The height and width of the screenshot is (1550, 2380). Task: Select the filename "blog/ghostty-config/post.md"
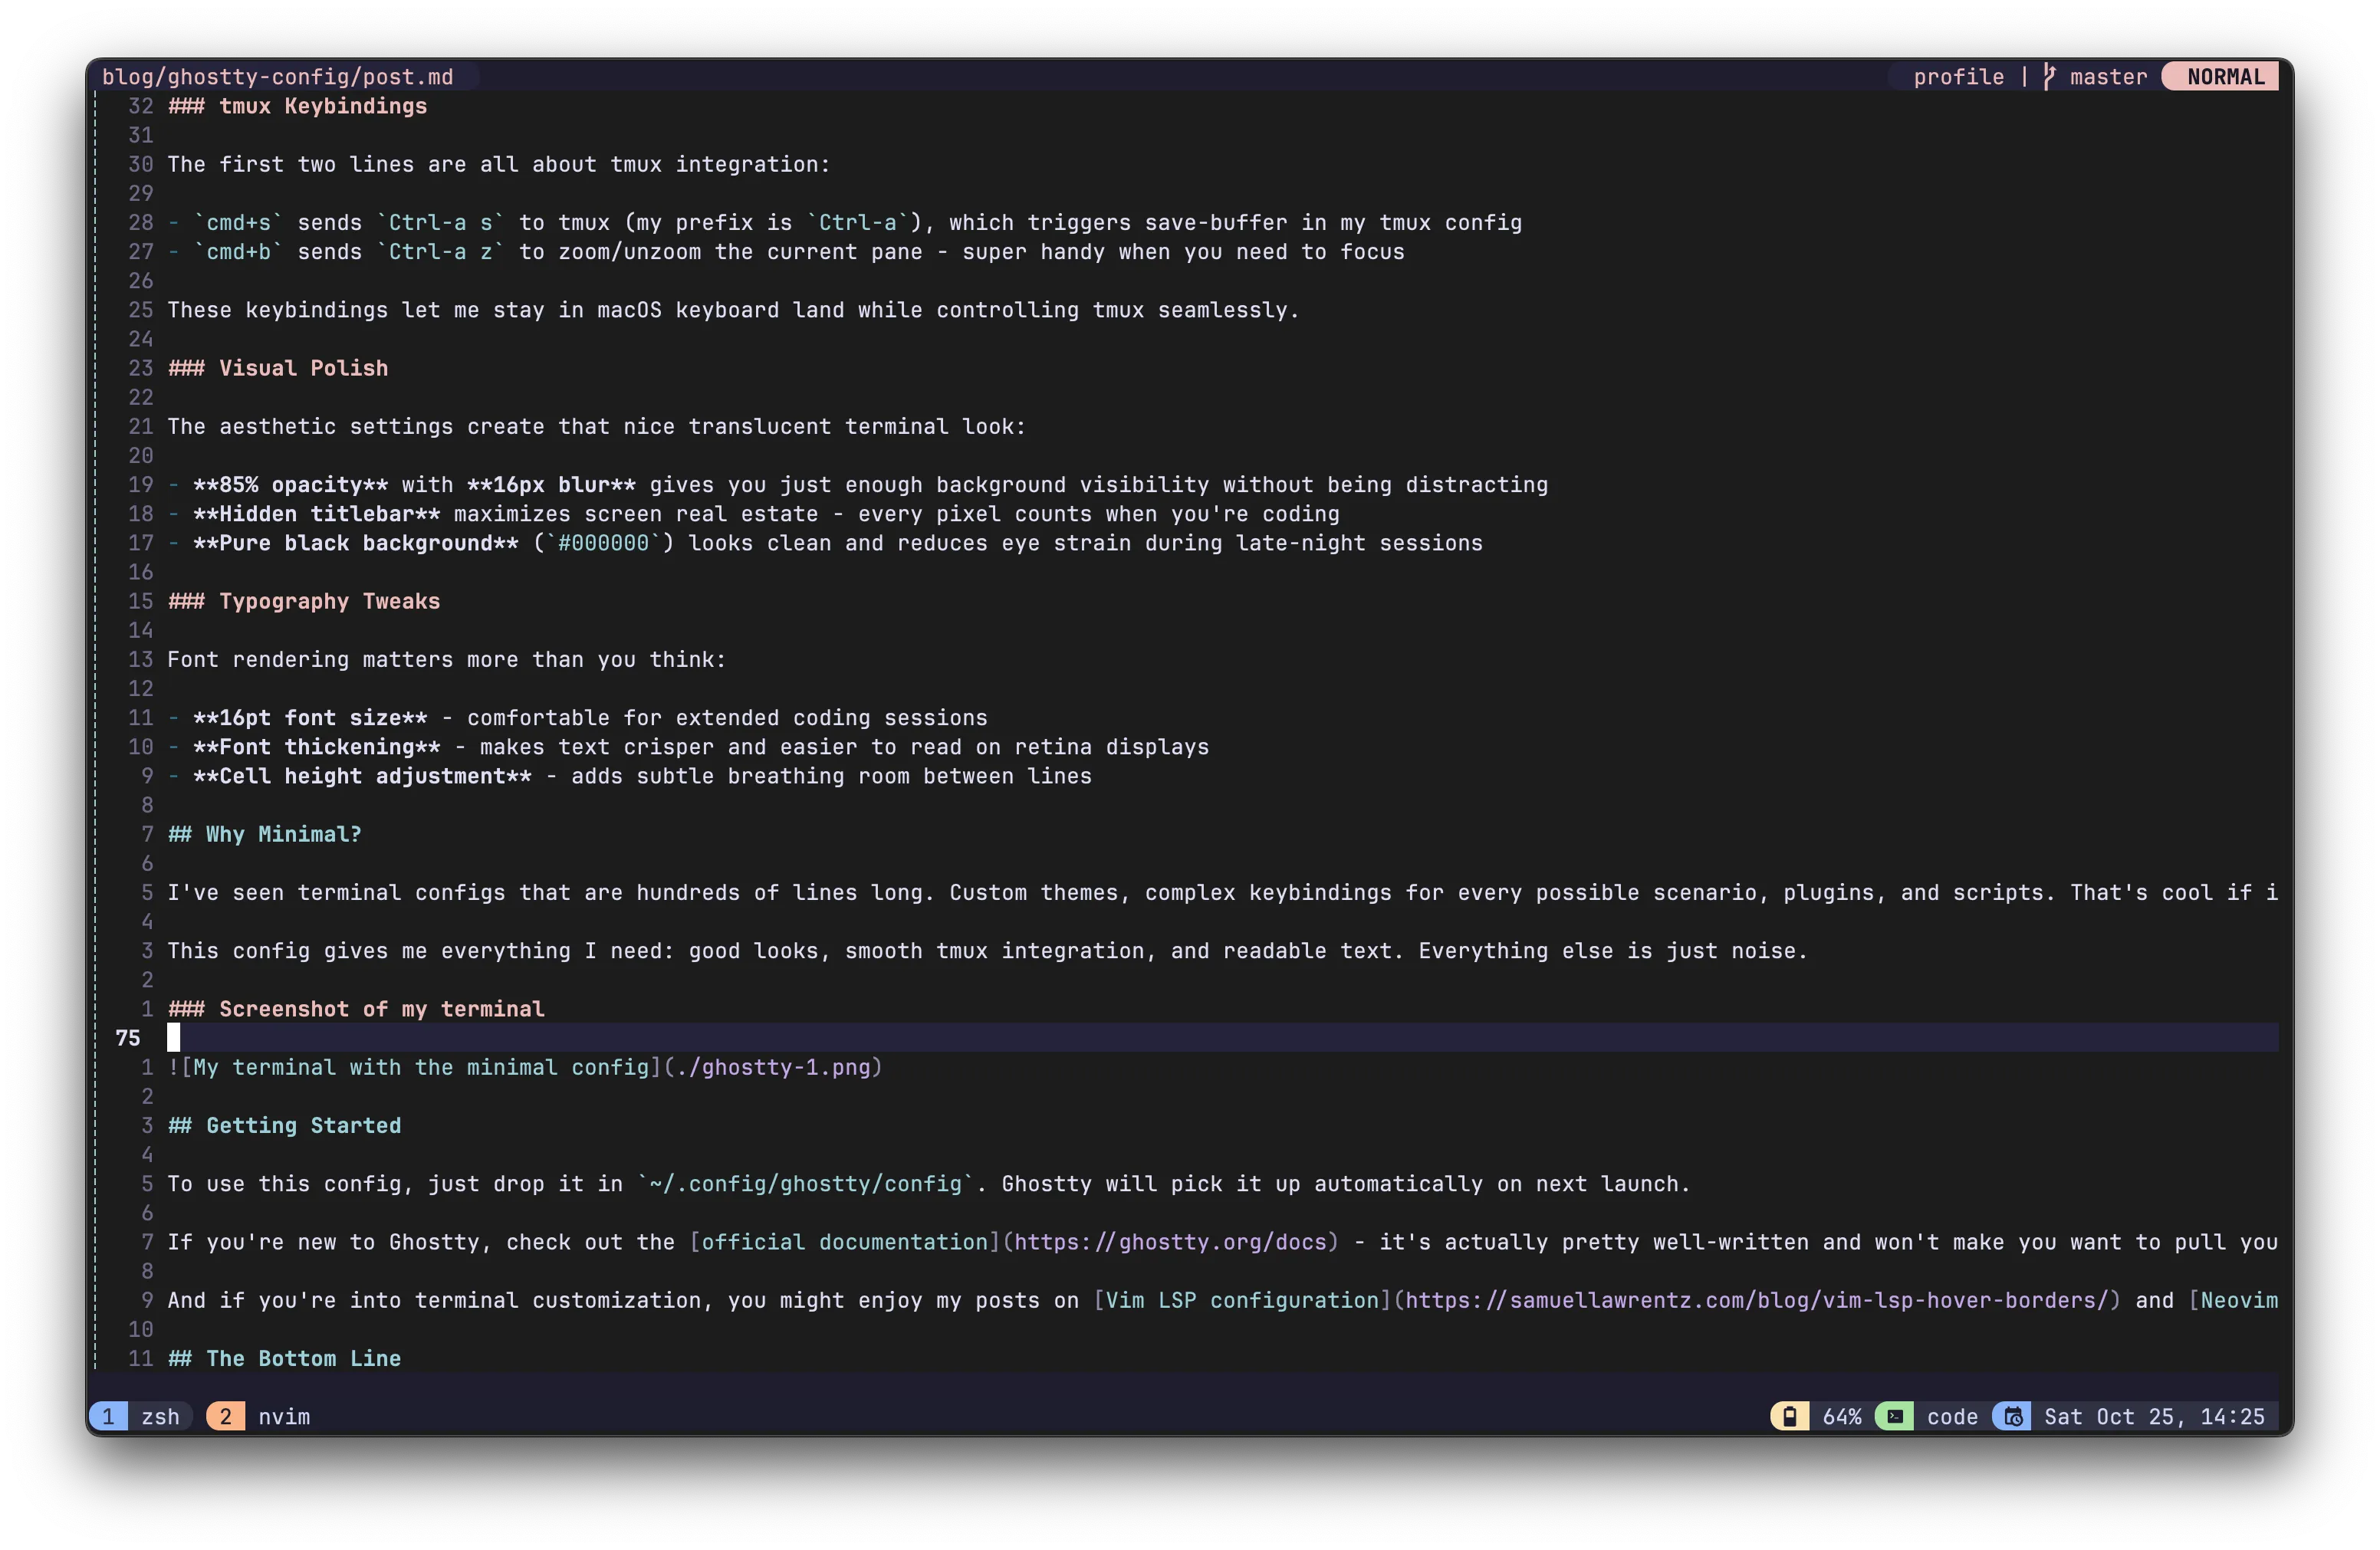coord(278,76)
